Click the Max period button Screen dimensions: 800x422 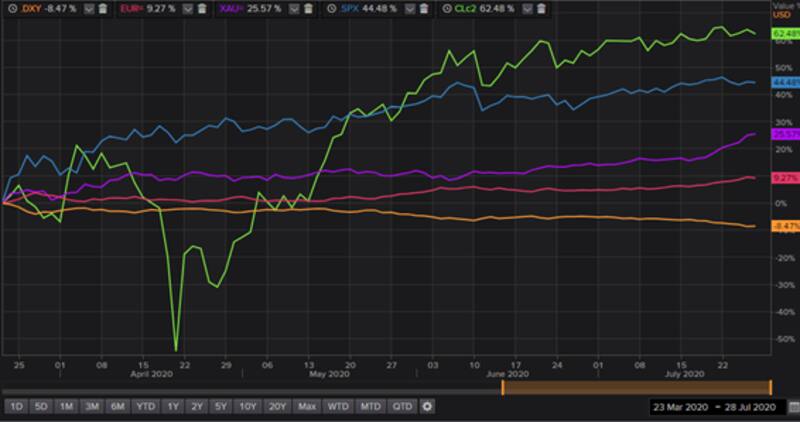click(307, 407)
